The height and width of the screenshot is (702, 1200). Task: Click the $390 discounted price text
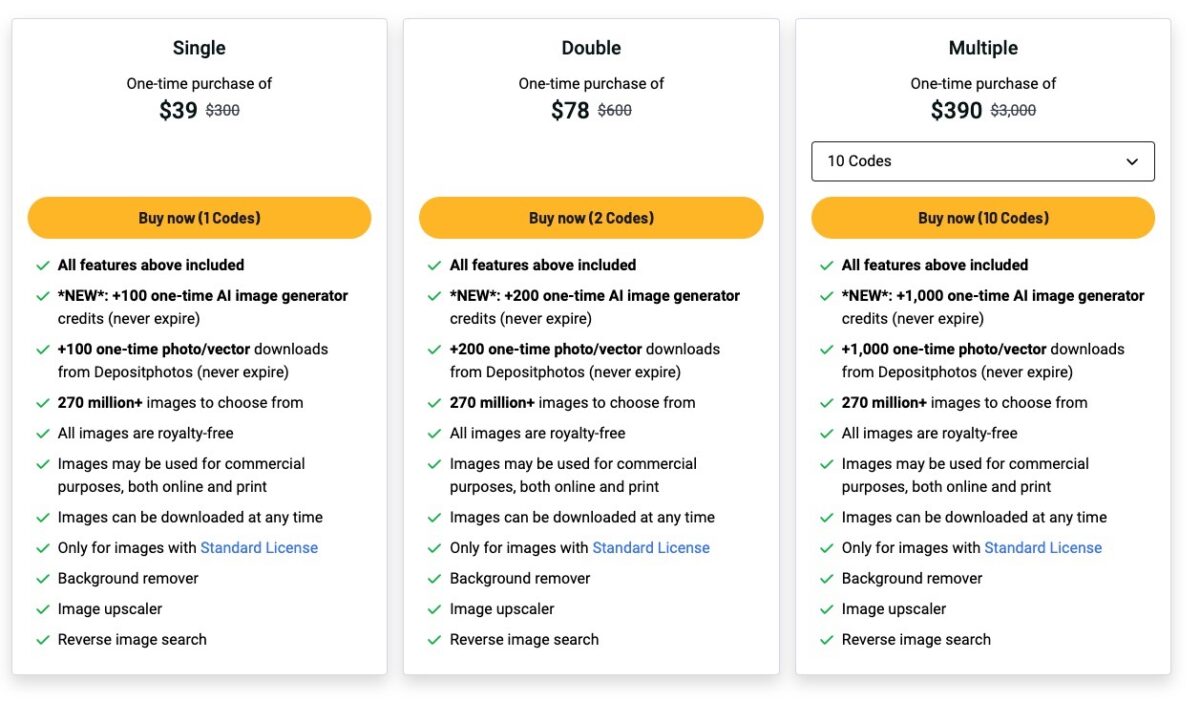click(957, 110)
